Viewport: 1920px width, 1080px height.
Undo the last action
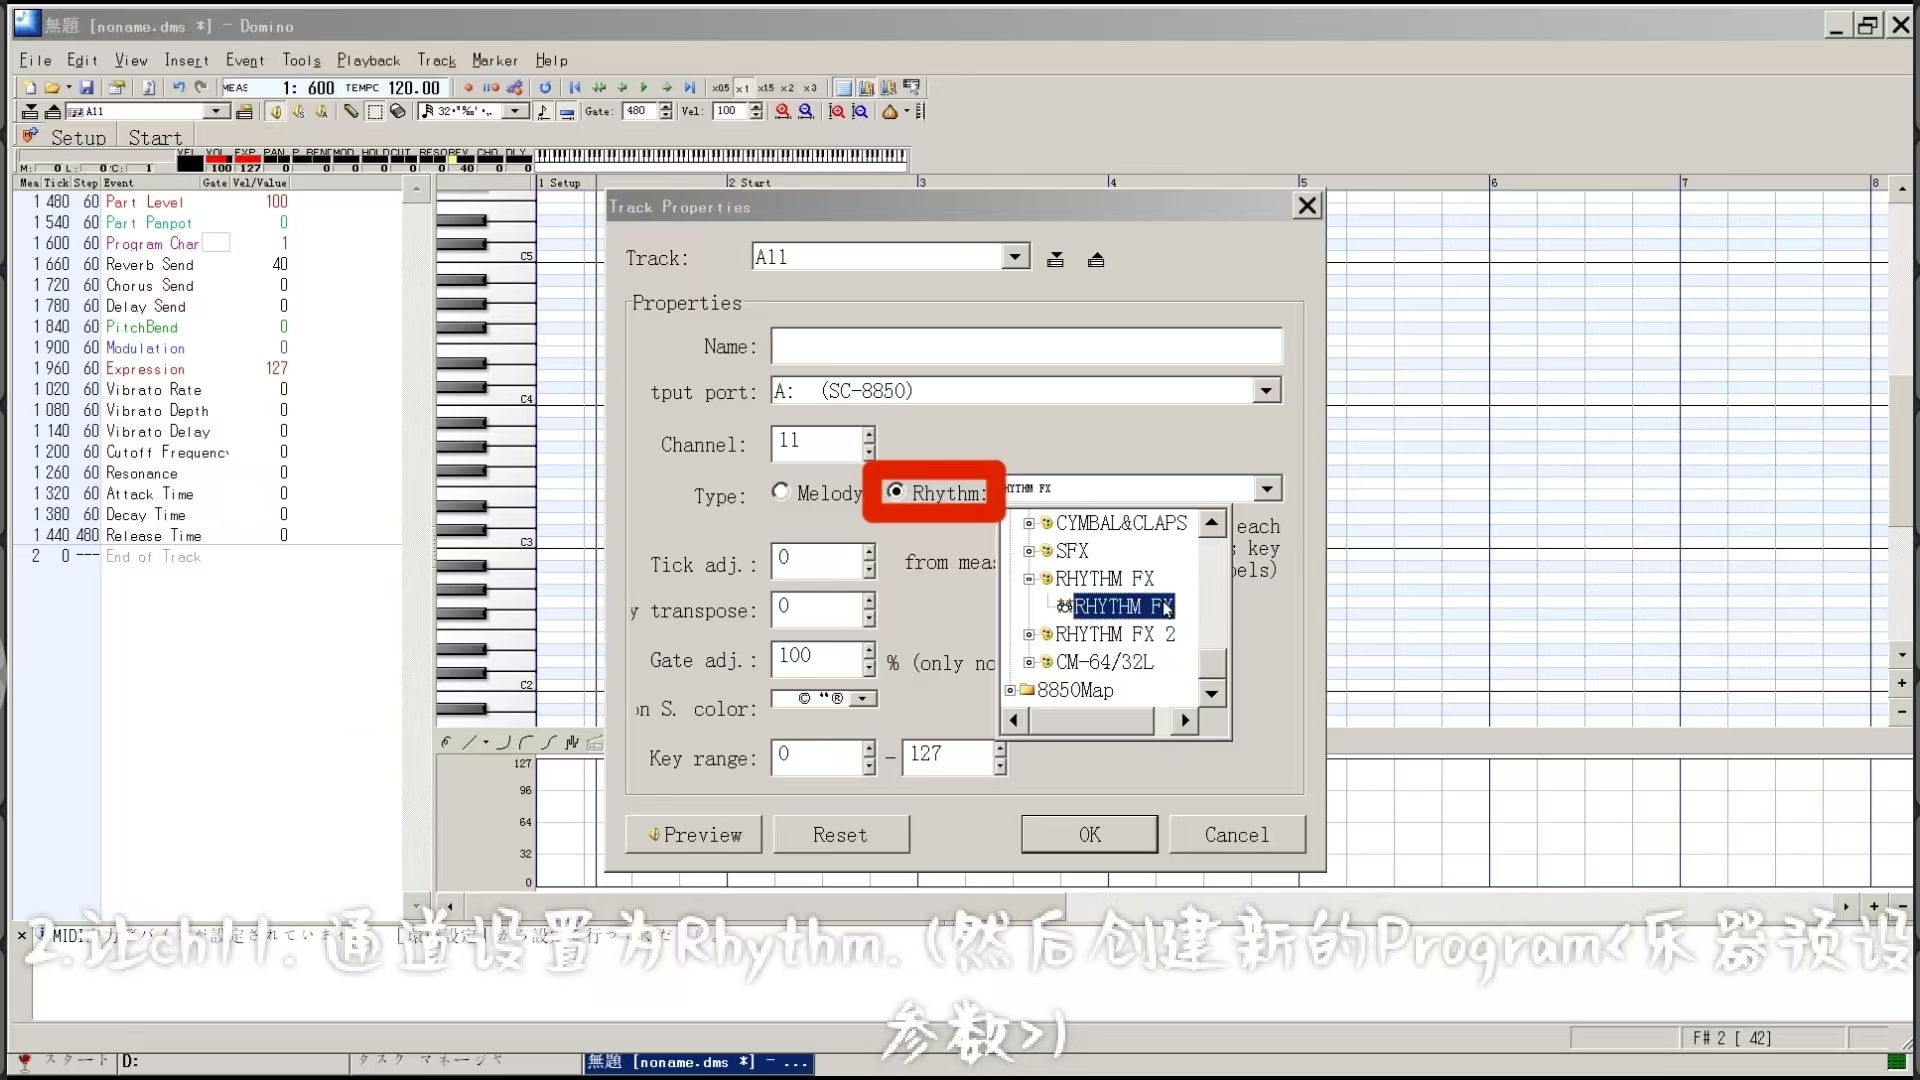(x=178, y=88)
